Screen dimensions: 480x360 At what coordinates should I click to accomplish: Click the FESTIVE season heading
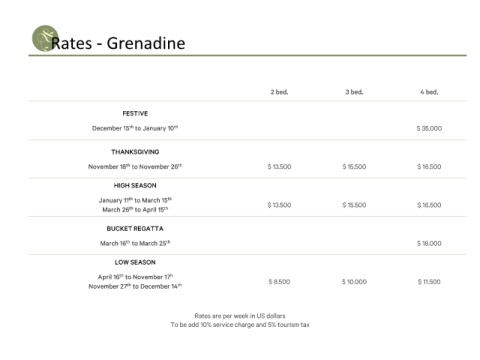135,114
